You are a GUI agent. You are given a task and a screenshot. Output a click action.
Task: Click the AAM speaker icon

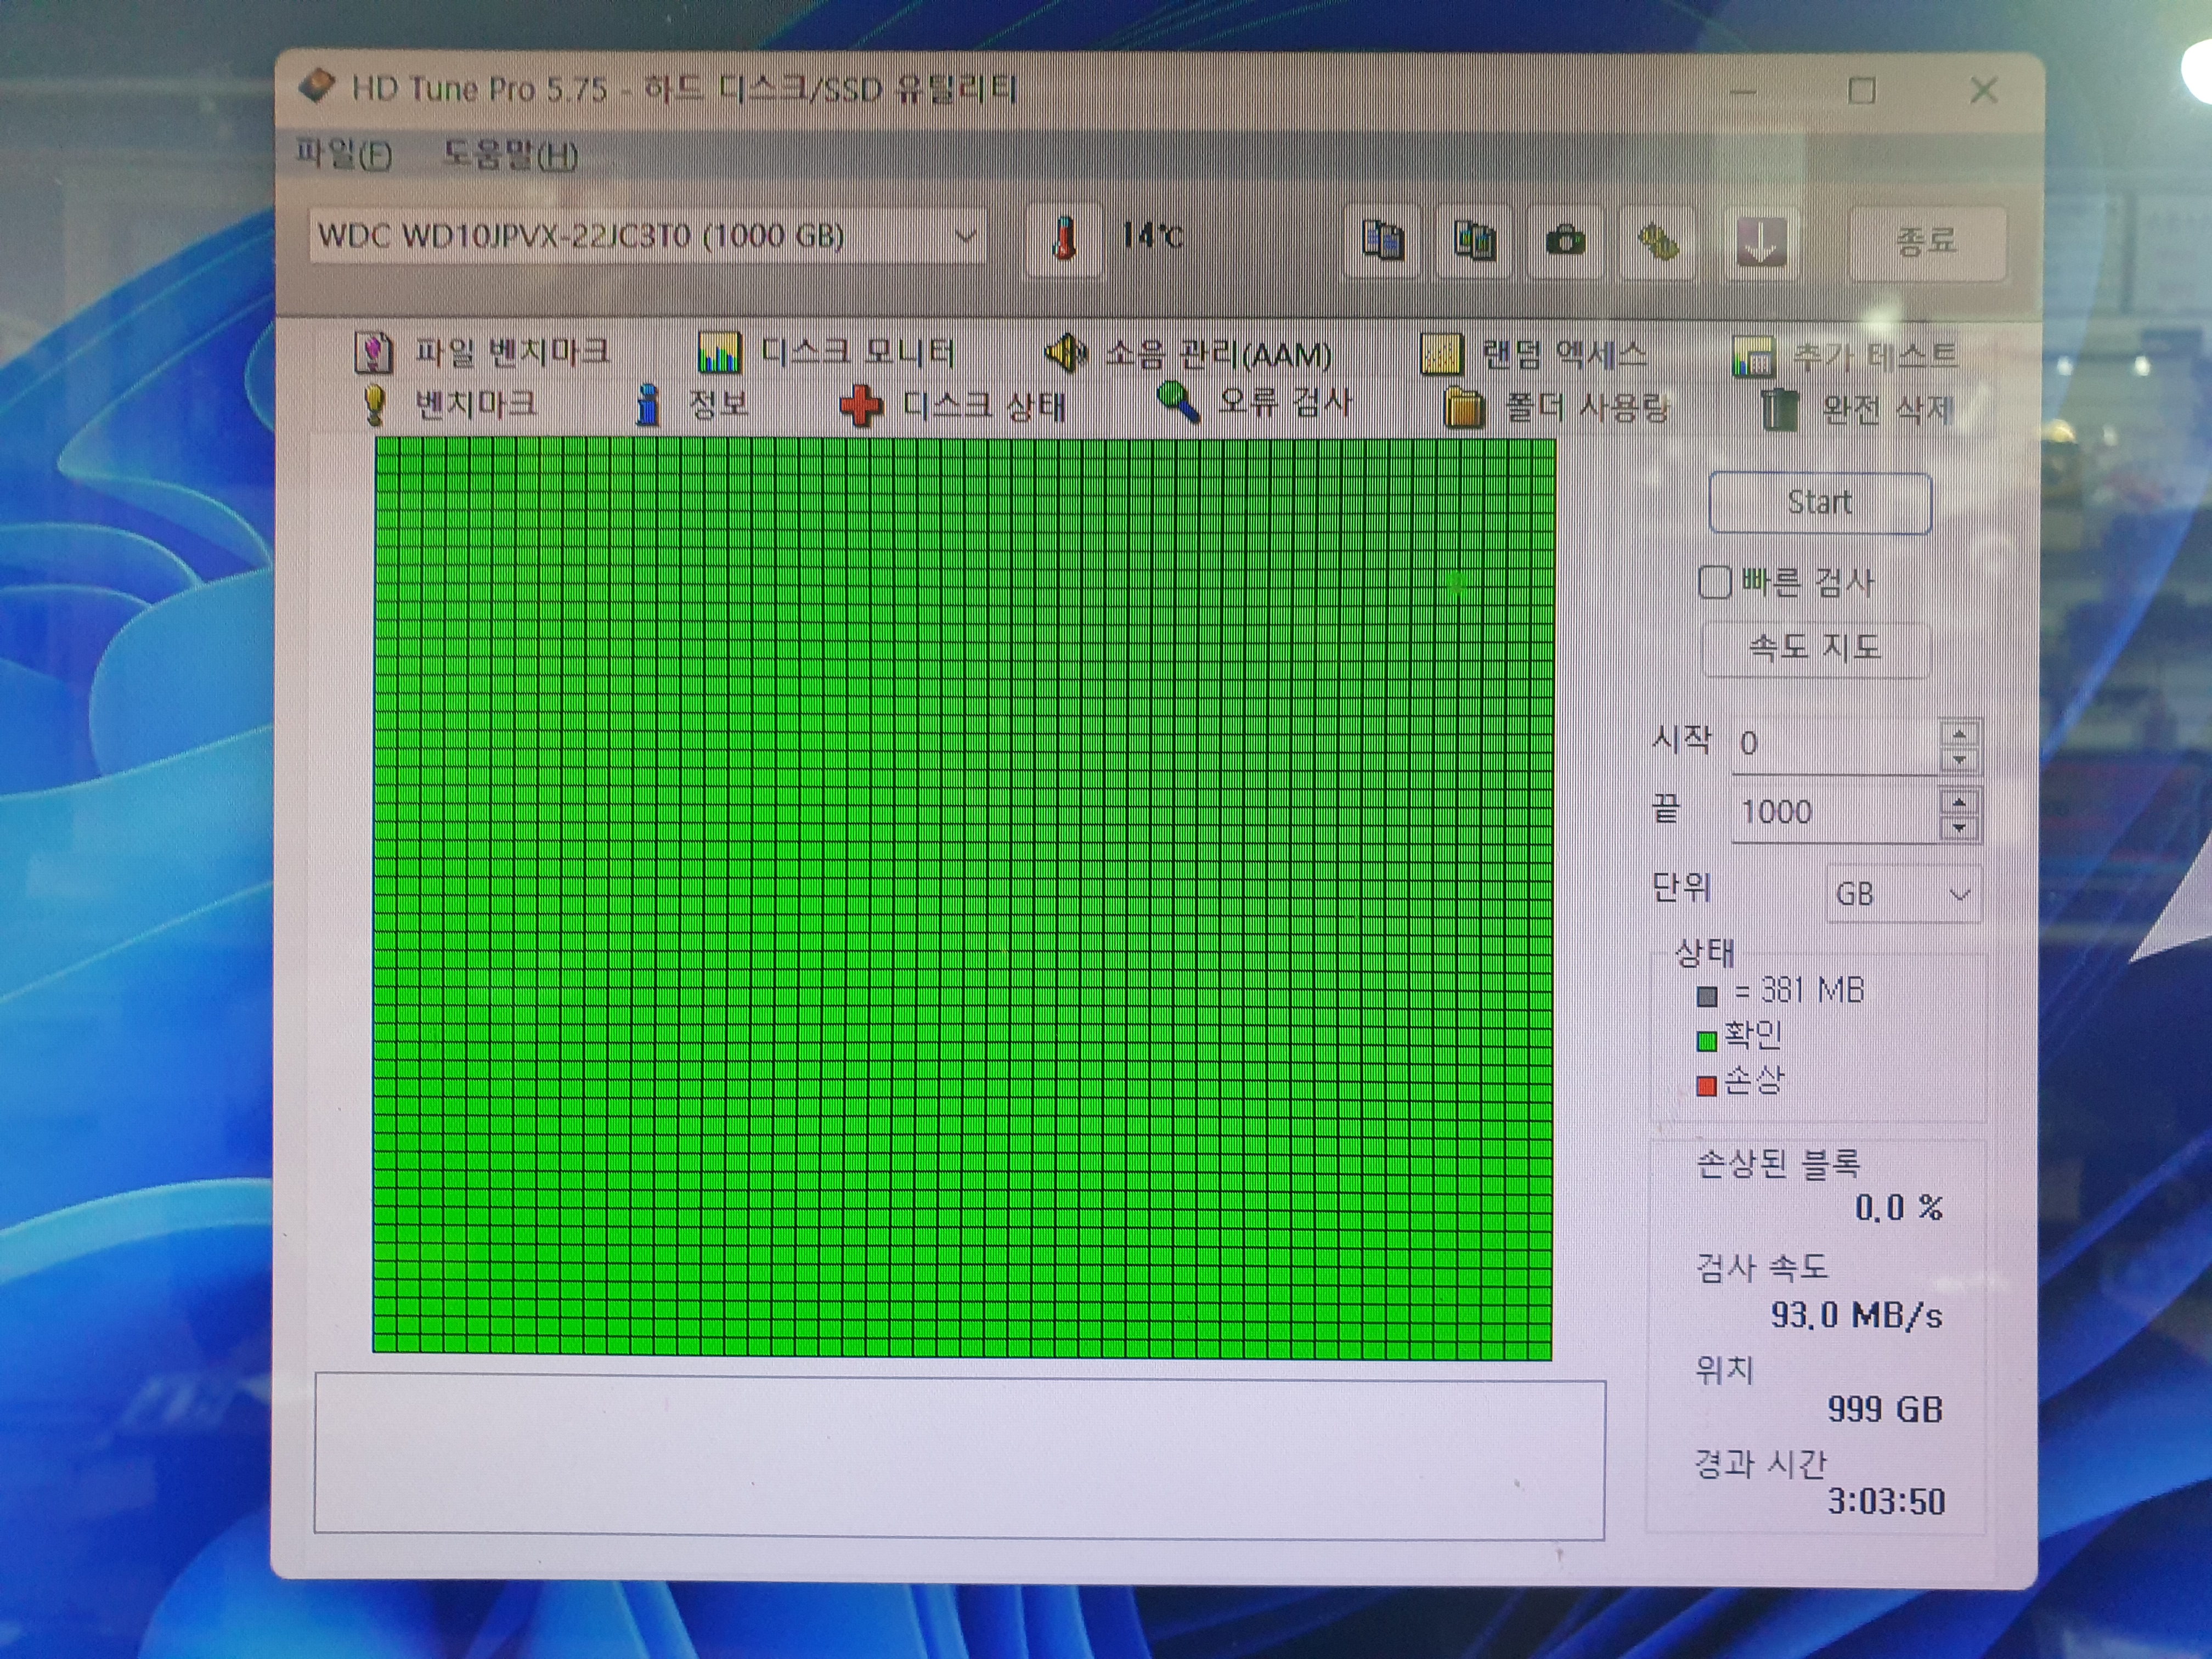[1065, 353]
